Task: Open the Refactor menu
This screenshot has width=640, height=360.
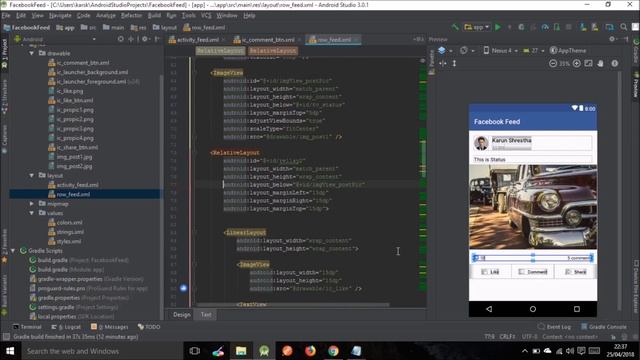Action: coord(131,16)
